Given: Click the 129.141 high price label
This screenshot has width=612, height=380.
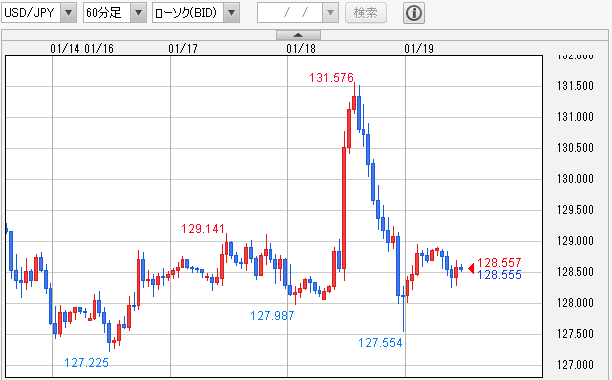Looking at the screenshot, I should coord(203,229).
